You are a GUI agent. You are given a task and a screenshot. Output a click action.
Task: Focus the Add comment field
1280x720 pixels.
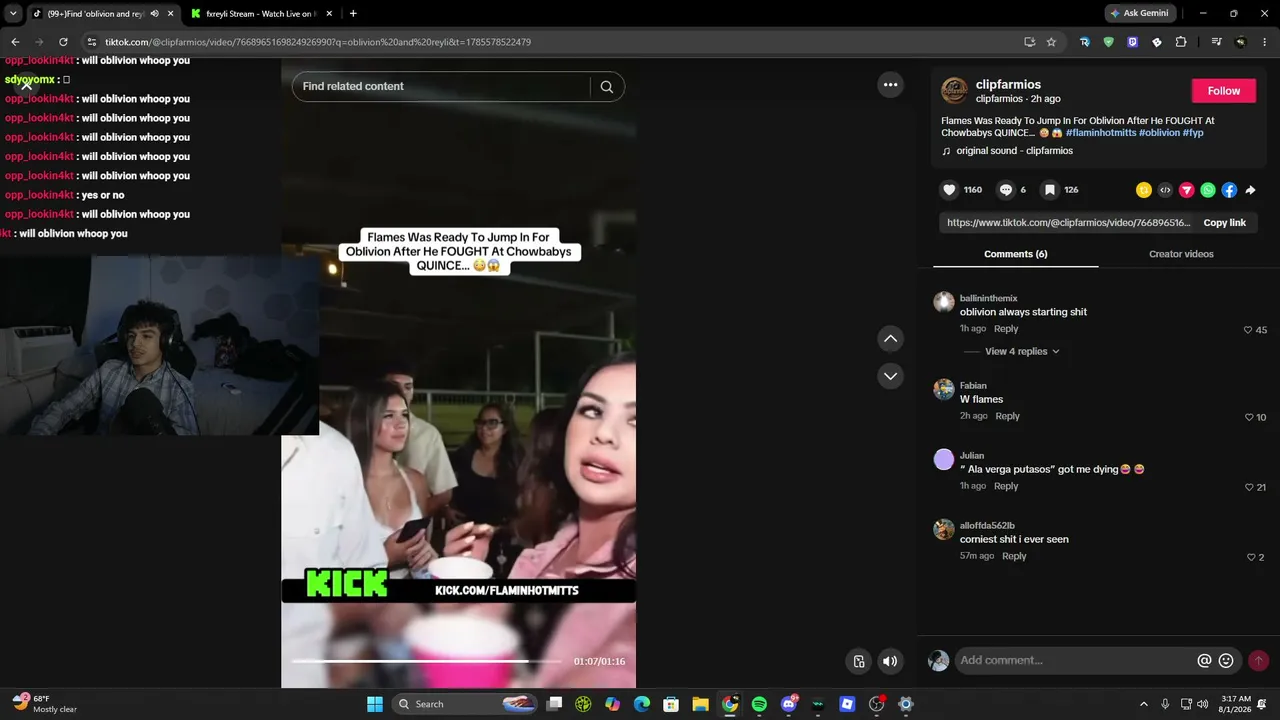[1074, 661]
